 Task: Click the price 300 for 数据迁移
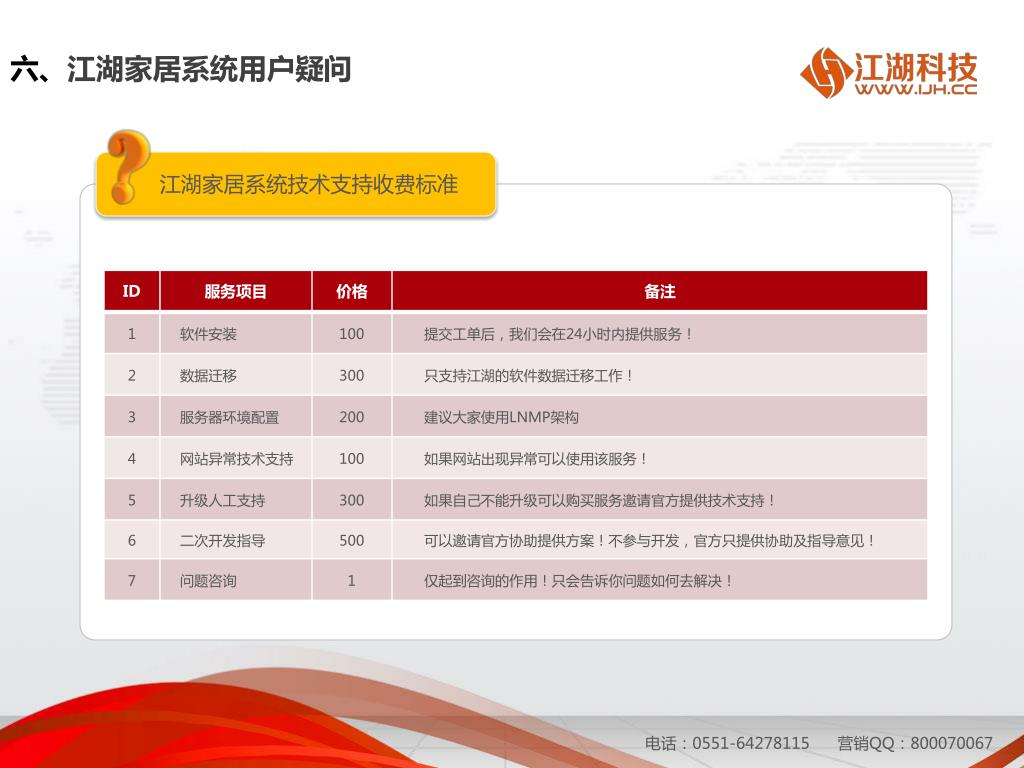351,376
